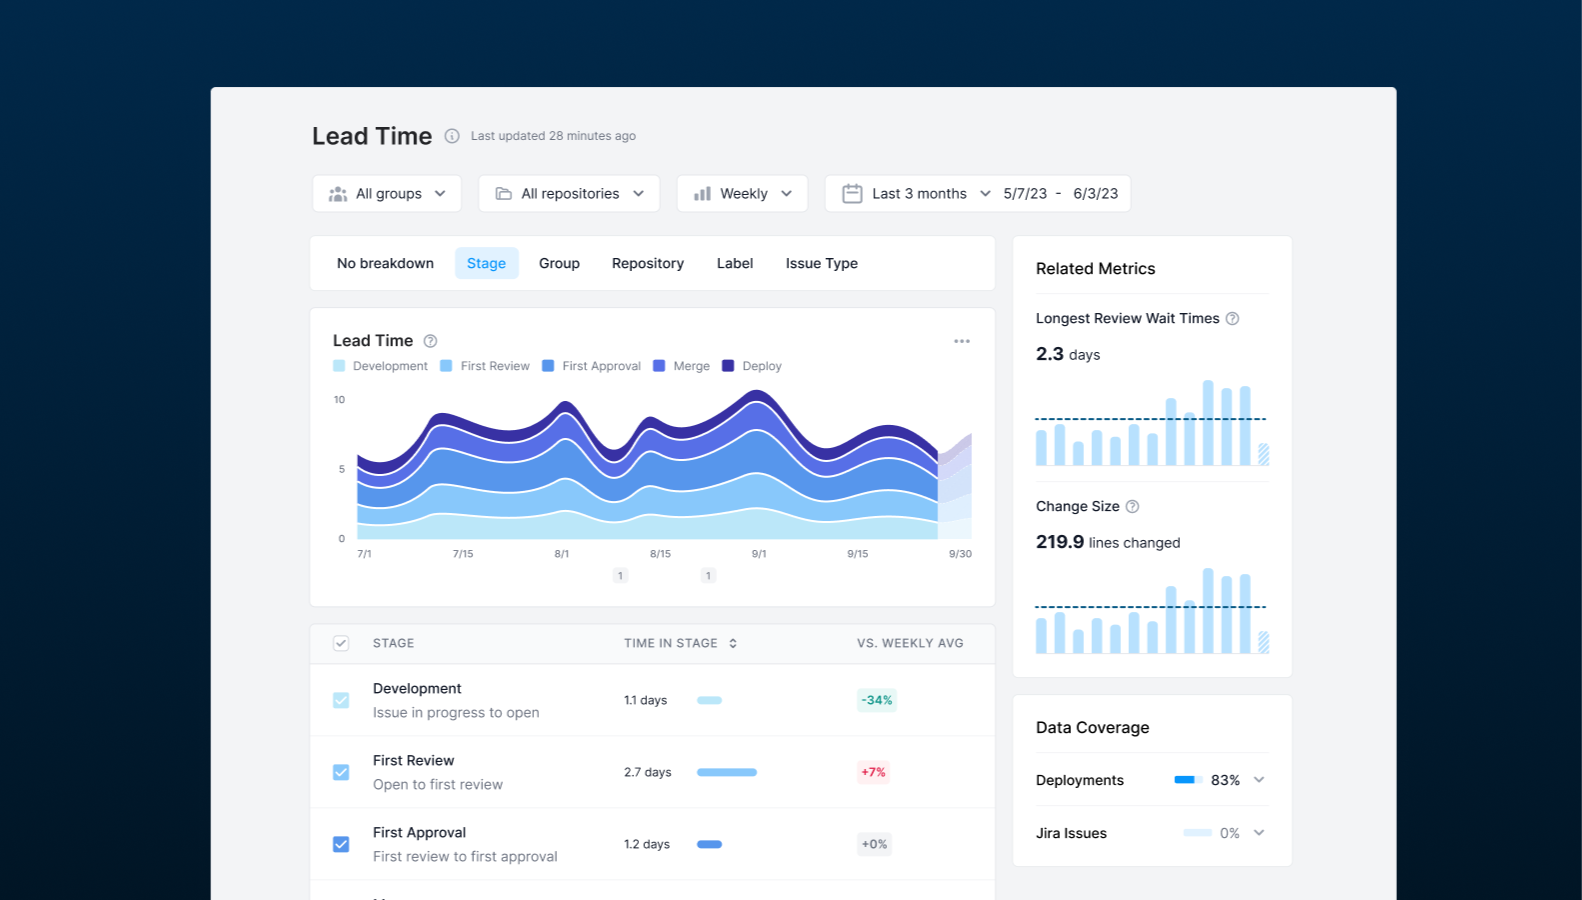Switch to the Repository breakdown tab
Screen dimensions: 1582x900
[x=648, y=263]
